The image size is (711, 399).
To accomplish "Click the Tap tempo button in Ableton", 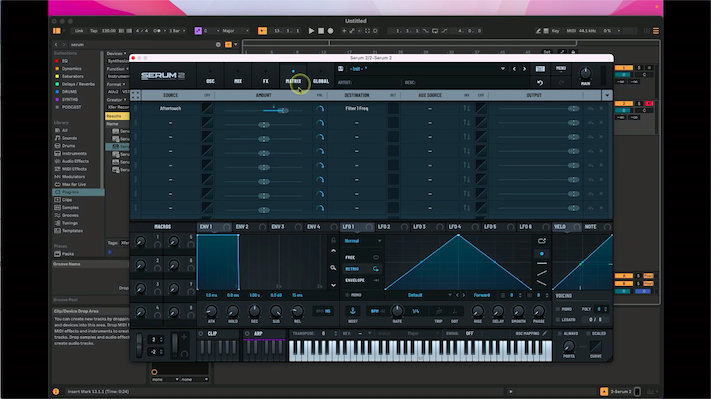I will point(93,31).
